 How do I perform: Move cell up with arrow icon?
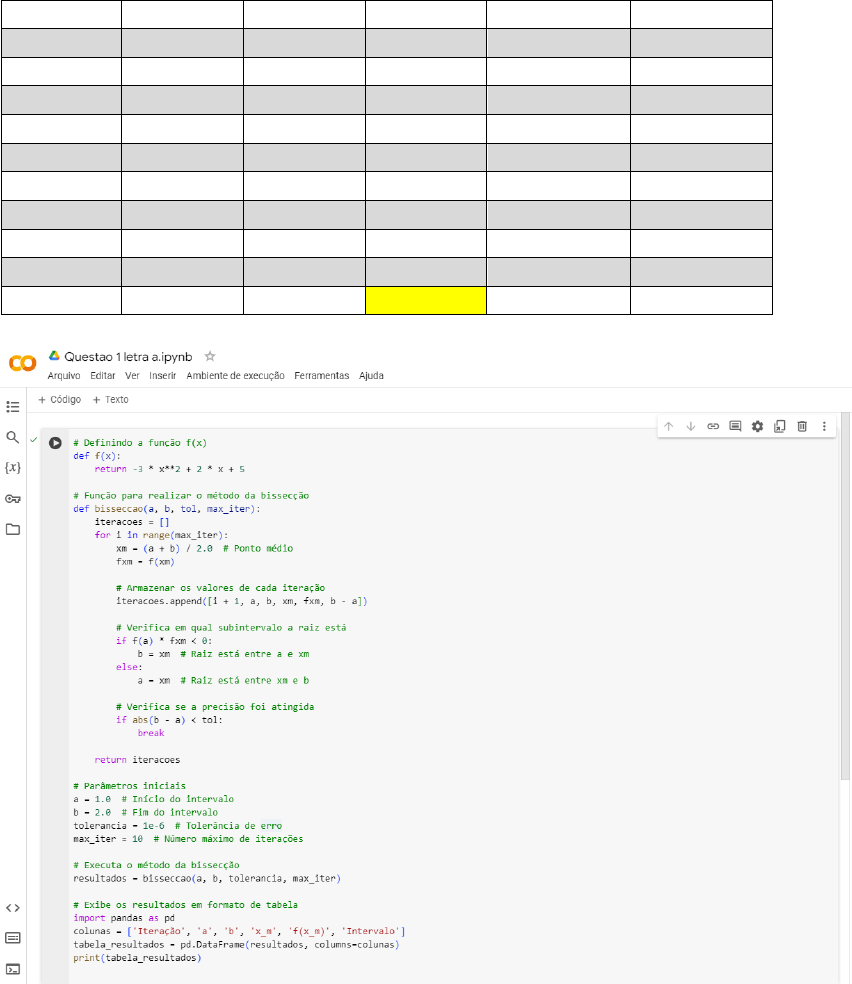[669, 426]
